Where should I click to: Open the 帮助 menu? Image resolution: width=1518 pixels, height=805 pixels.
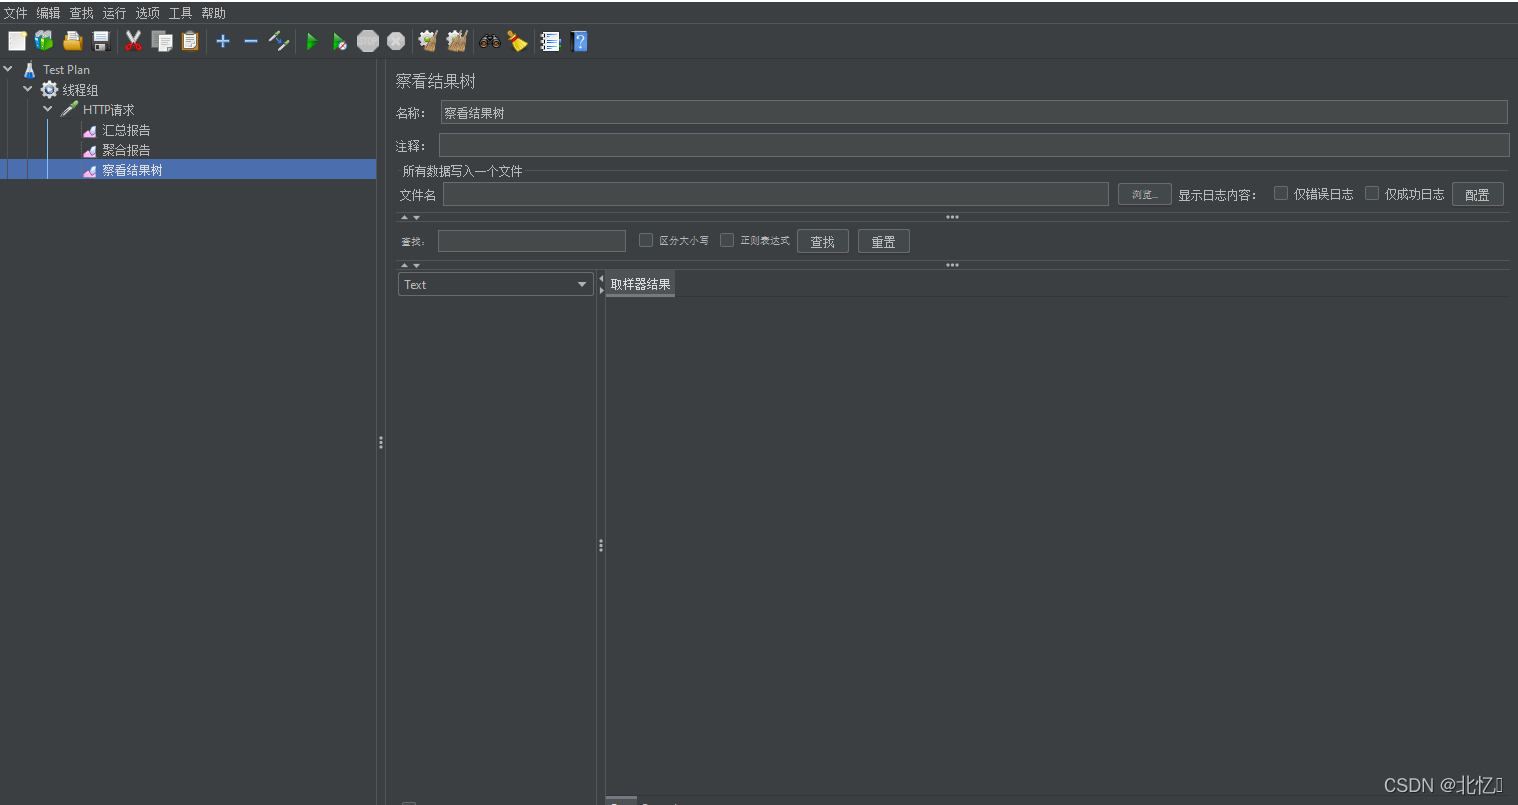pos(213,13)
